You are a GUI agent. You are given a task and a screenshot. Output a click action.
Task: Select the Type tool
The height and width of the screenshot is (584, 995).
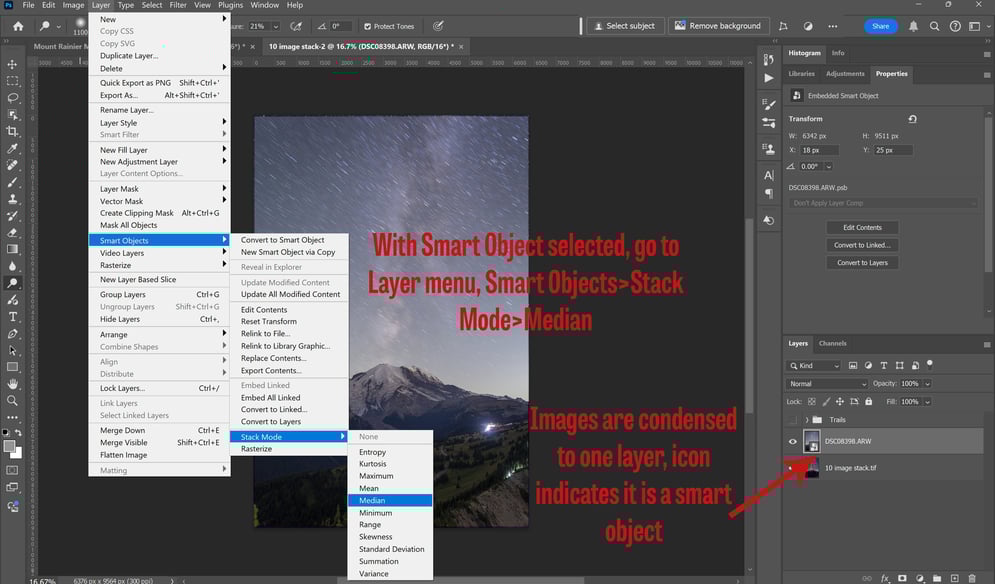pos(12,317)
